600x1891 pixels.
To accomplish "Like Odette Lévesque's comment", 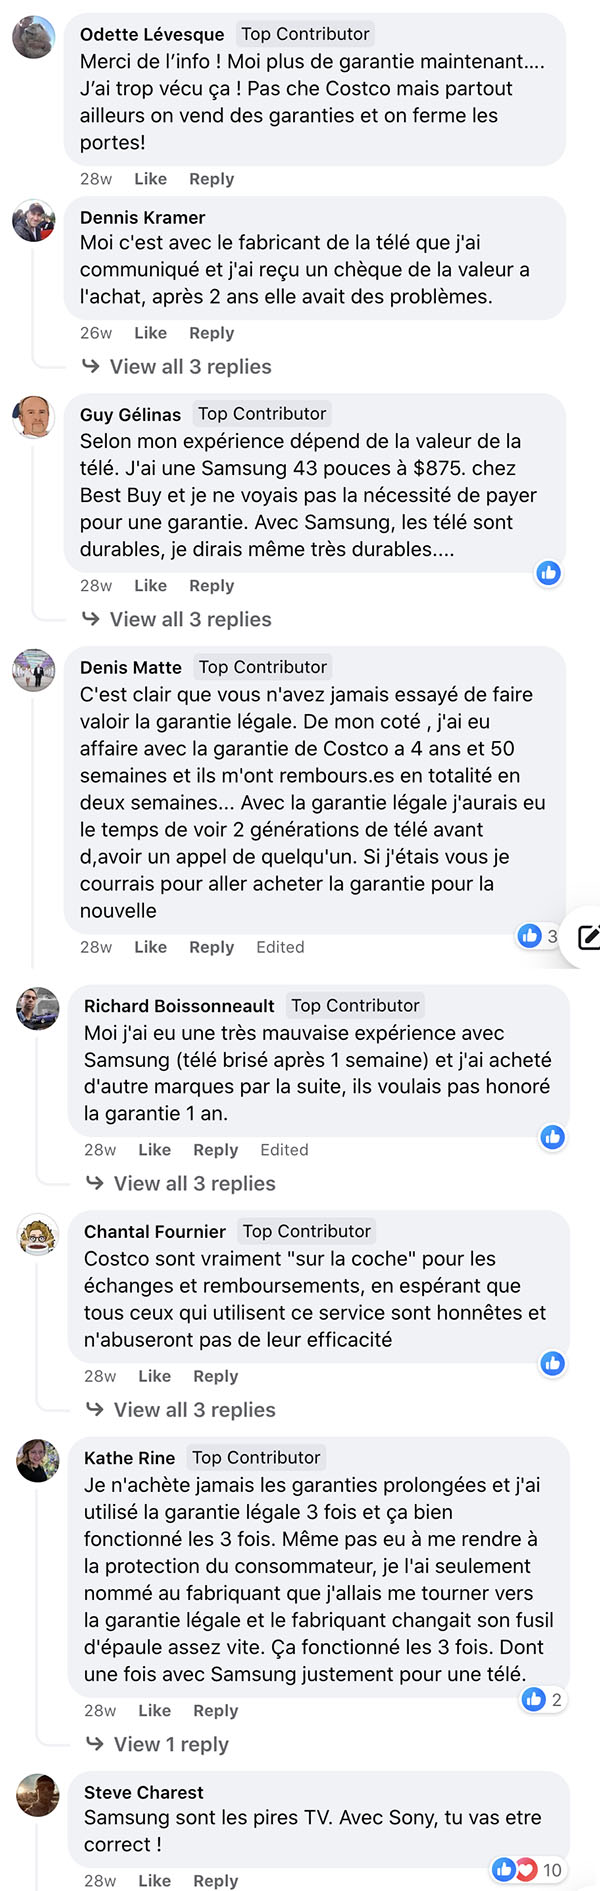I will pos(151,179).
